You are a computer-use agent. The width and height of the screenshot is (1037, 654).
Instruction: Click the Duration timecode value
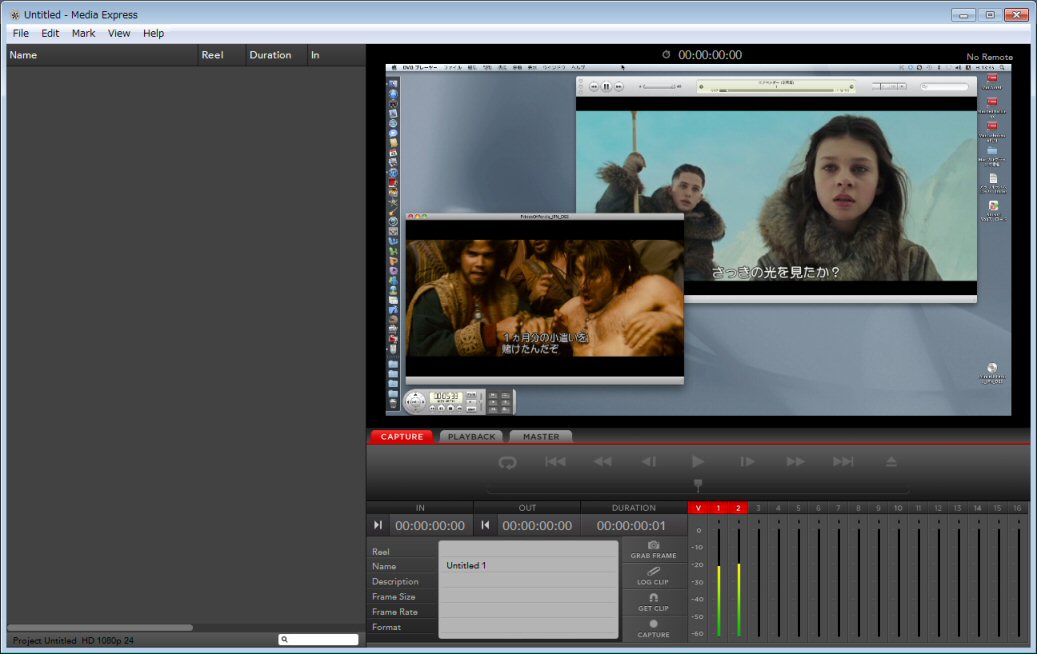[x=632, y=526]
